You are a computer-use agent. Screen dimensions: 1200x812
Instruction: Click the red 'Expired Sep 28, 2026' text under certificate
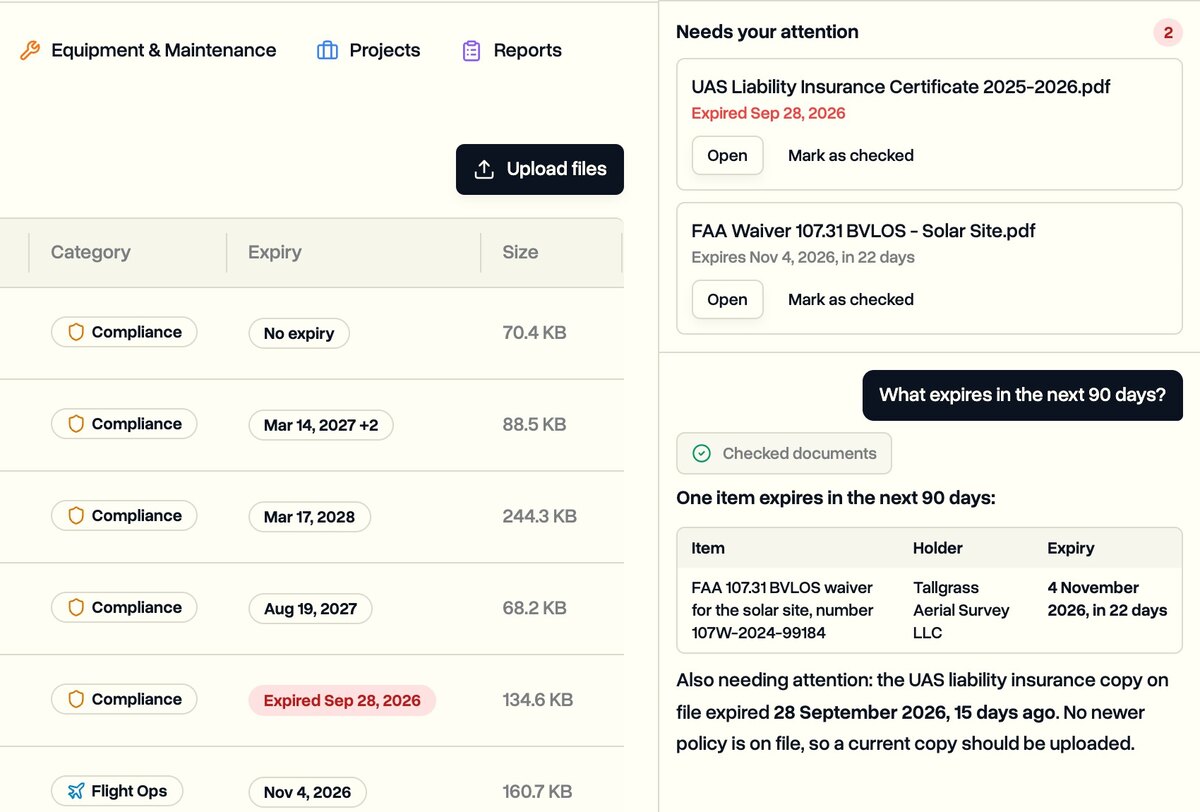(x=768, y=113)
